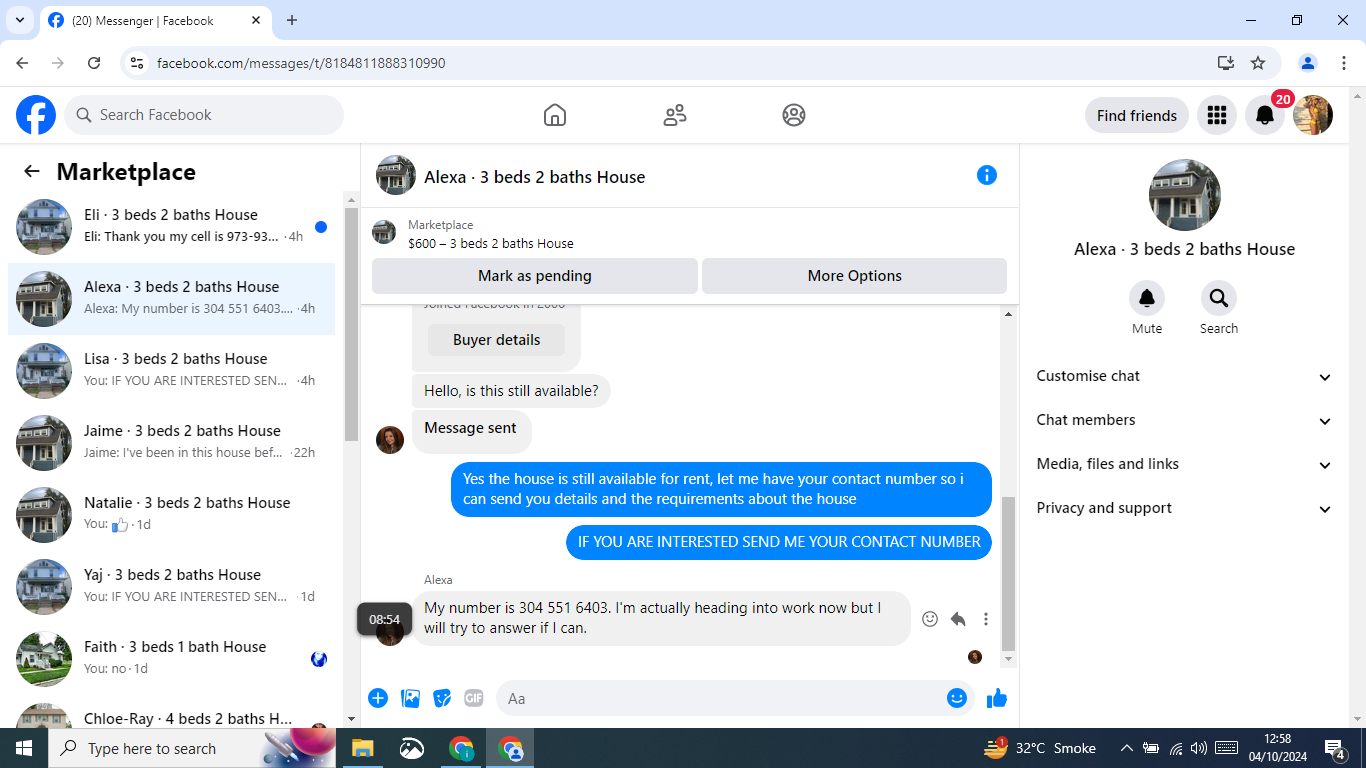Screen dimensions: 1366x768
Task: Open Jaime's 3 beds 2 baths conversation
Action: (x=172, y=443)
